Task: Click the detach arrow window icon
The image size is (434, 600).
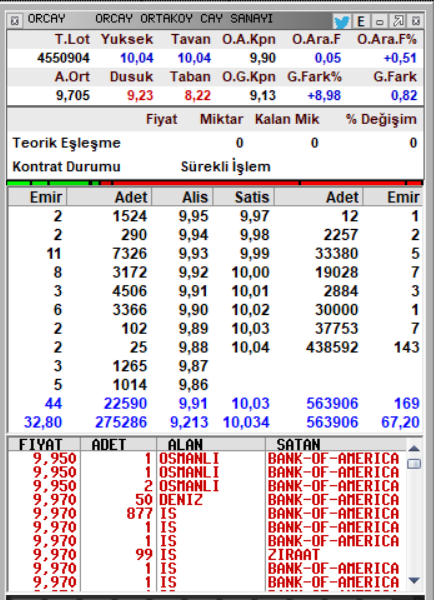Action: (398, 21)
